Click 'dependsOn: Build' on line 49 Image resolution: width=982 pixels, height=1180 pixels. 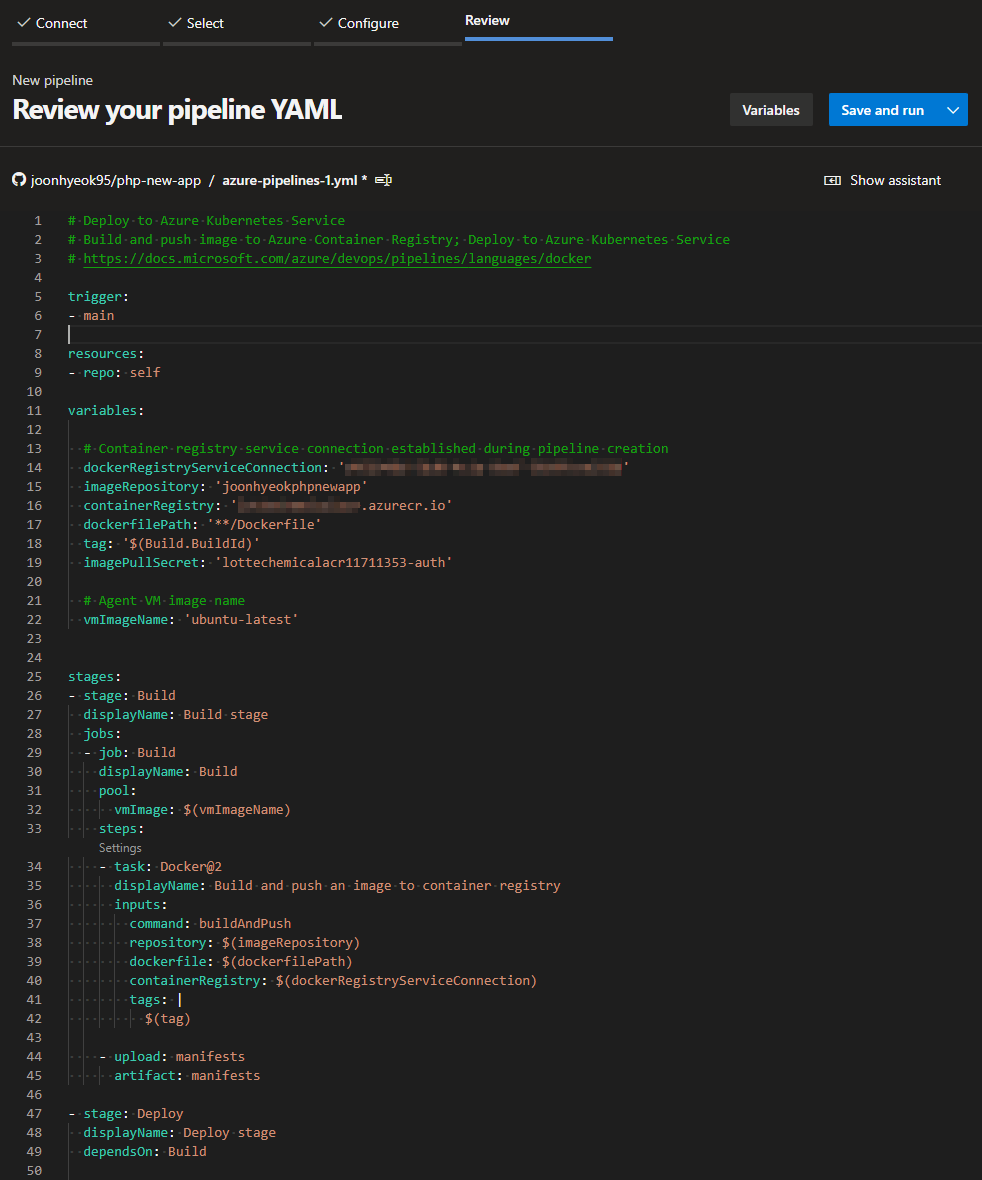(144, 1151)
